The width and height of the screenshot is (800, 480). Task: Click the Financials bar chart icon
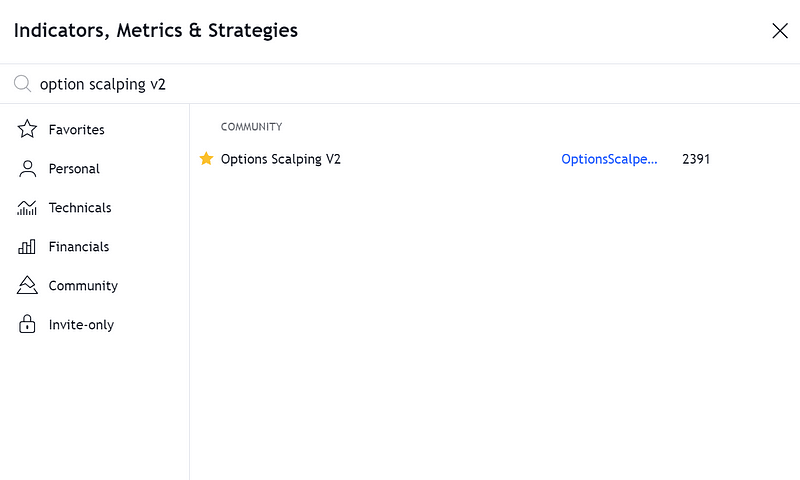point(27,247)
